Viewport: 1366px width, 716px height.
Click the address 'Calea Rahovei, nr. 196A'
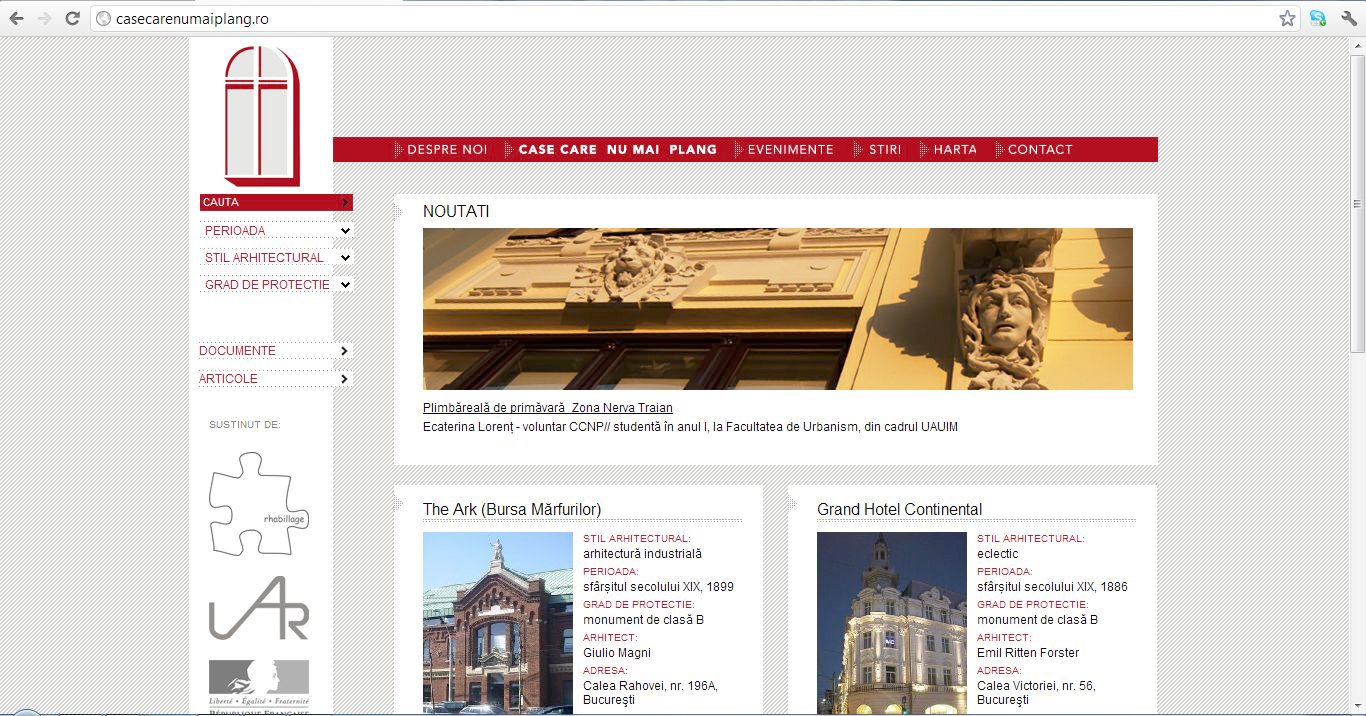(x=650, y=686)
